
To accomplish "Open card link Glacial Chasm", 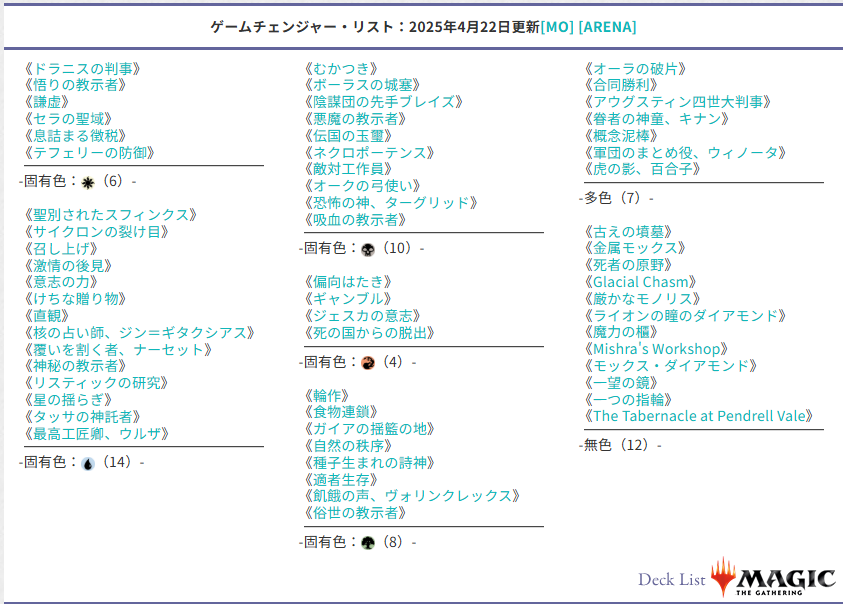I will pos(641,282).
